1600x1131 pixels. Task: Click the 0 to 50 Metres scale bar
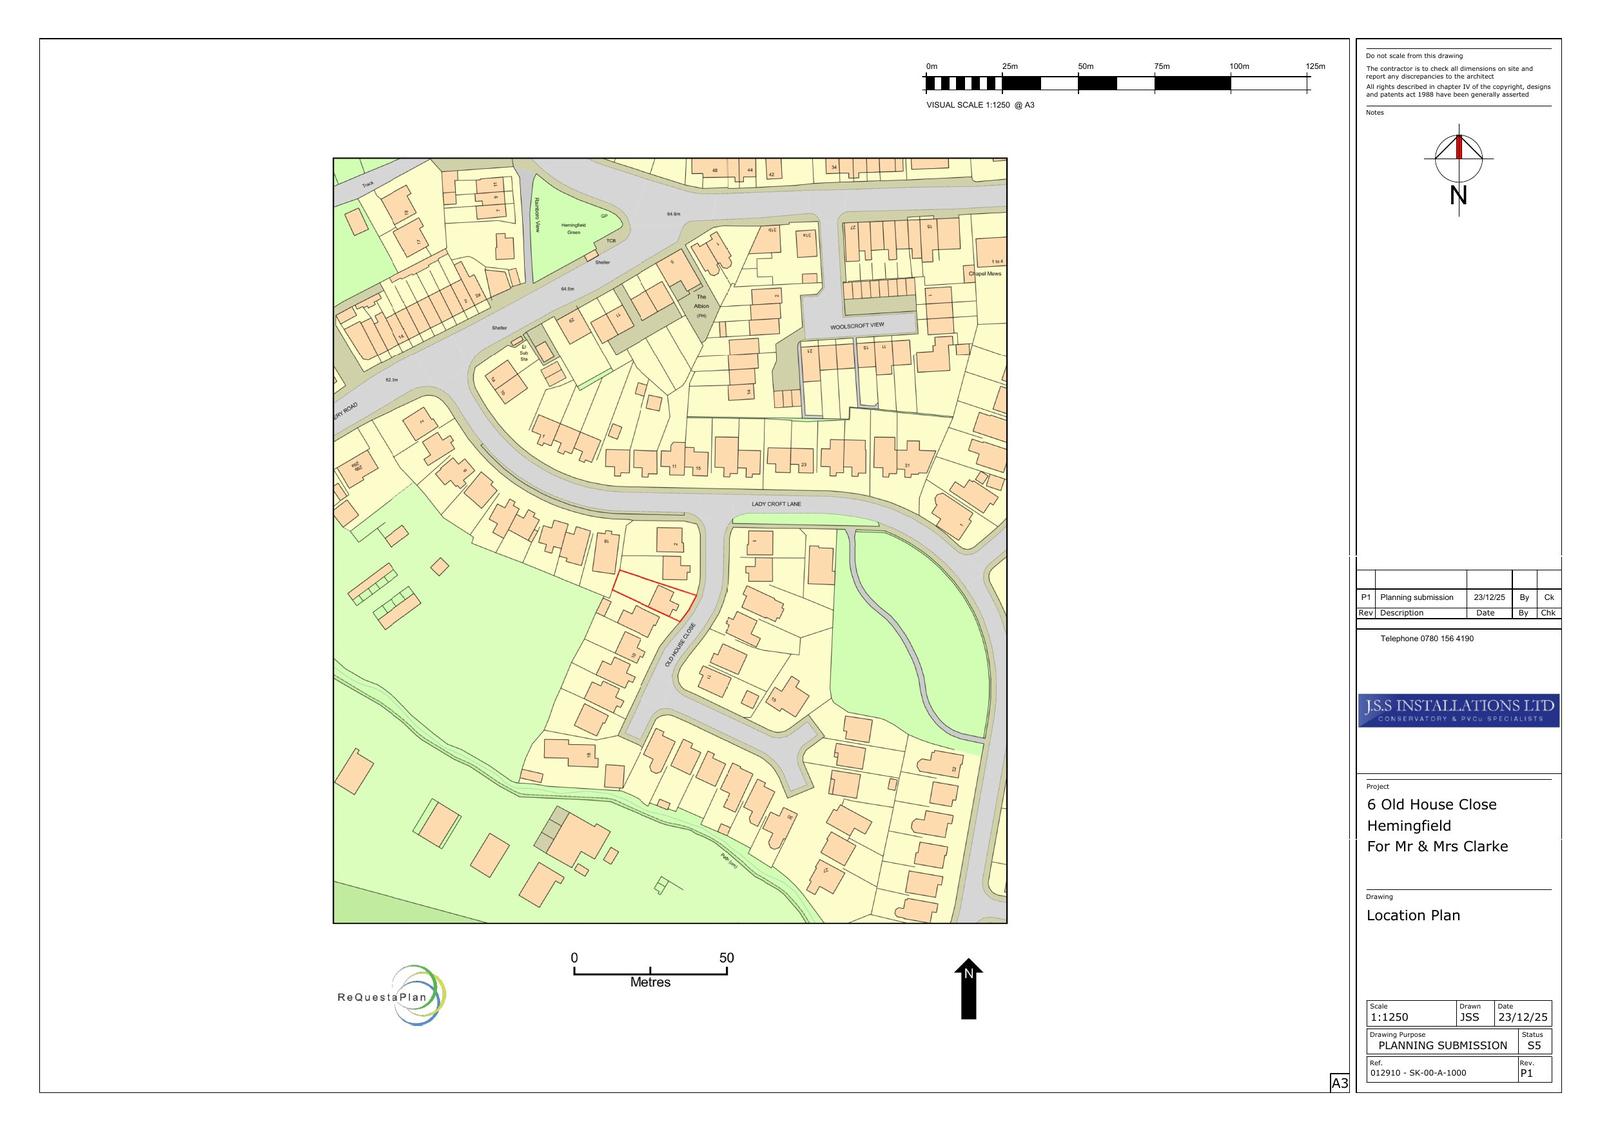[650, 971]
